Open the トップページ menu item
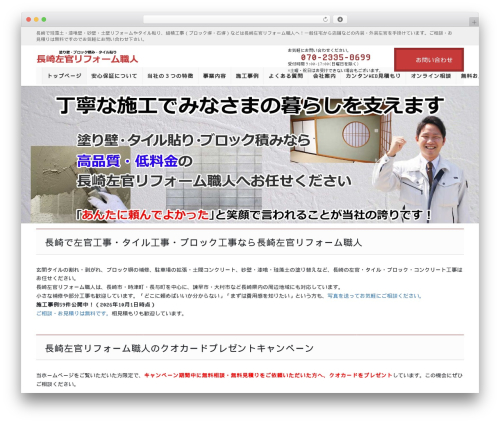This screenshot has height=423, width=500. (64, 76)
